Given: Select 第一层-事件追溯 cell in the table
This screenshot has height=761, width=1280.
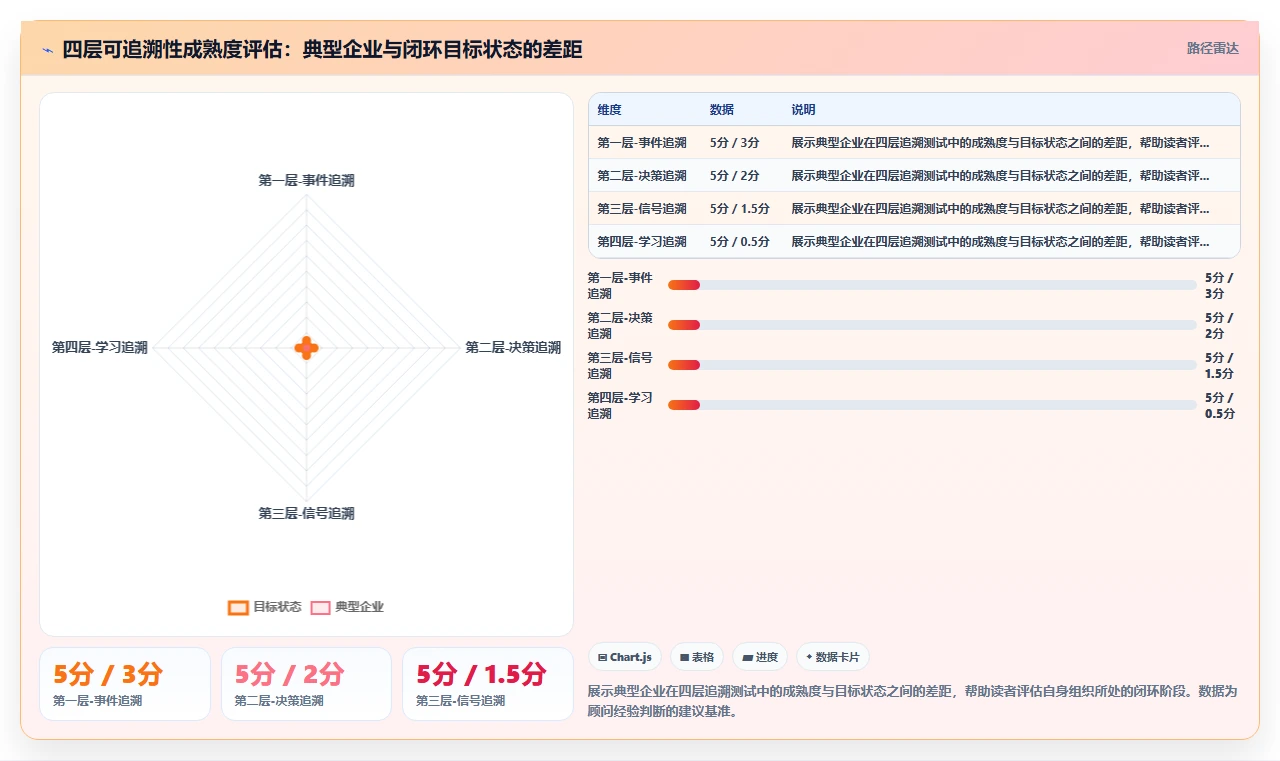Looking at the screenshot, I should pos(642,143).
